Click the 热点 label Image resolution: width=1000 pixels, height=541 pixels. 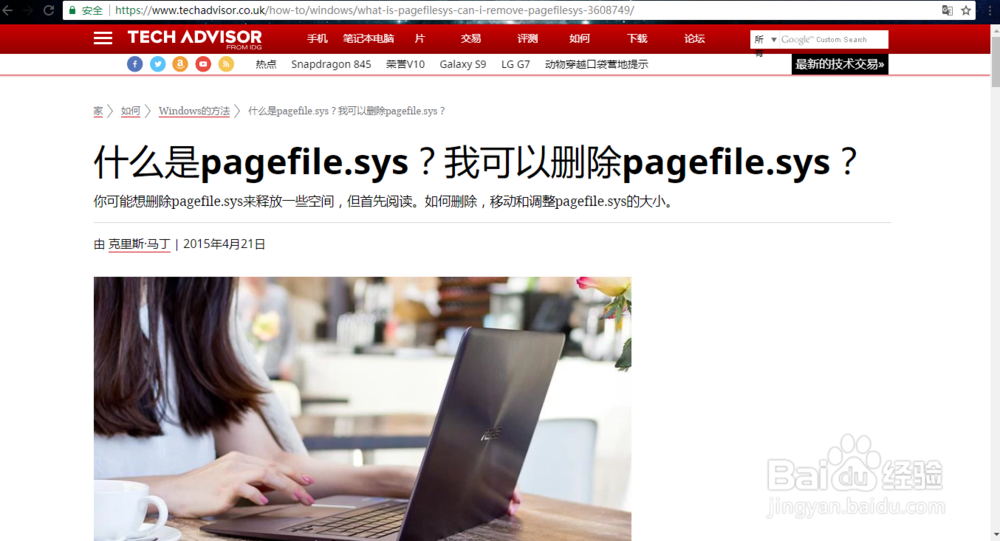(266, 64)
